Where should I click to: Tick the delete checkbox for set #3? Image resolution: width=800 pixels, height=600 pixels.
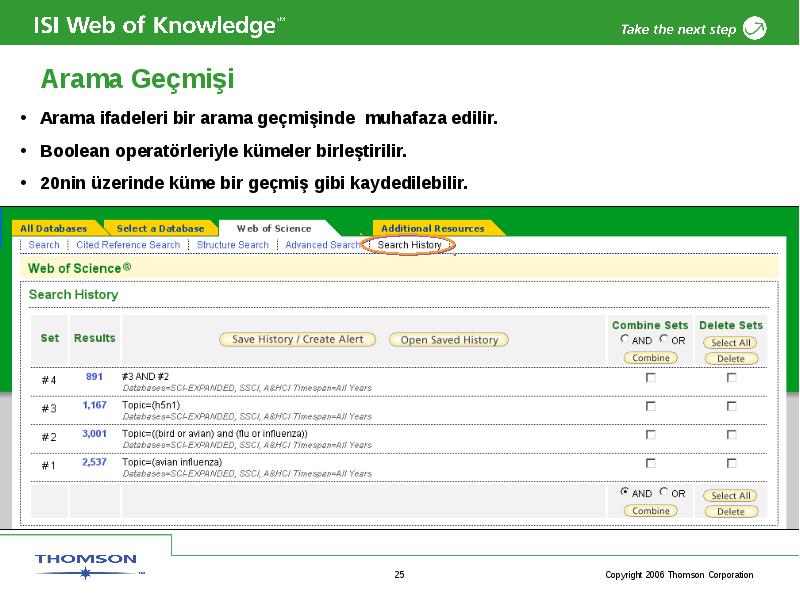(x=732, y=406)
